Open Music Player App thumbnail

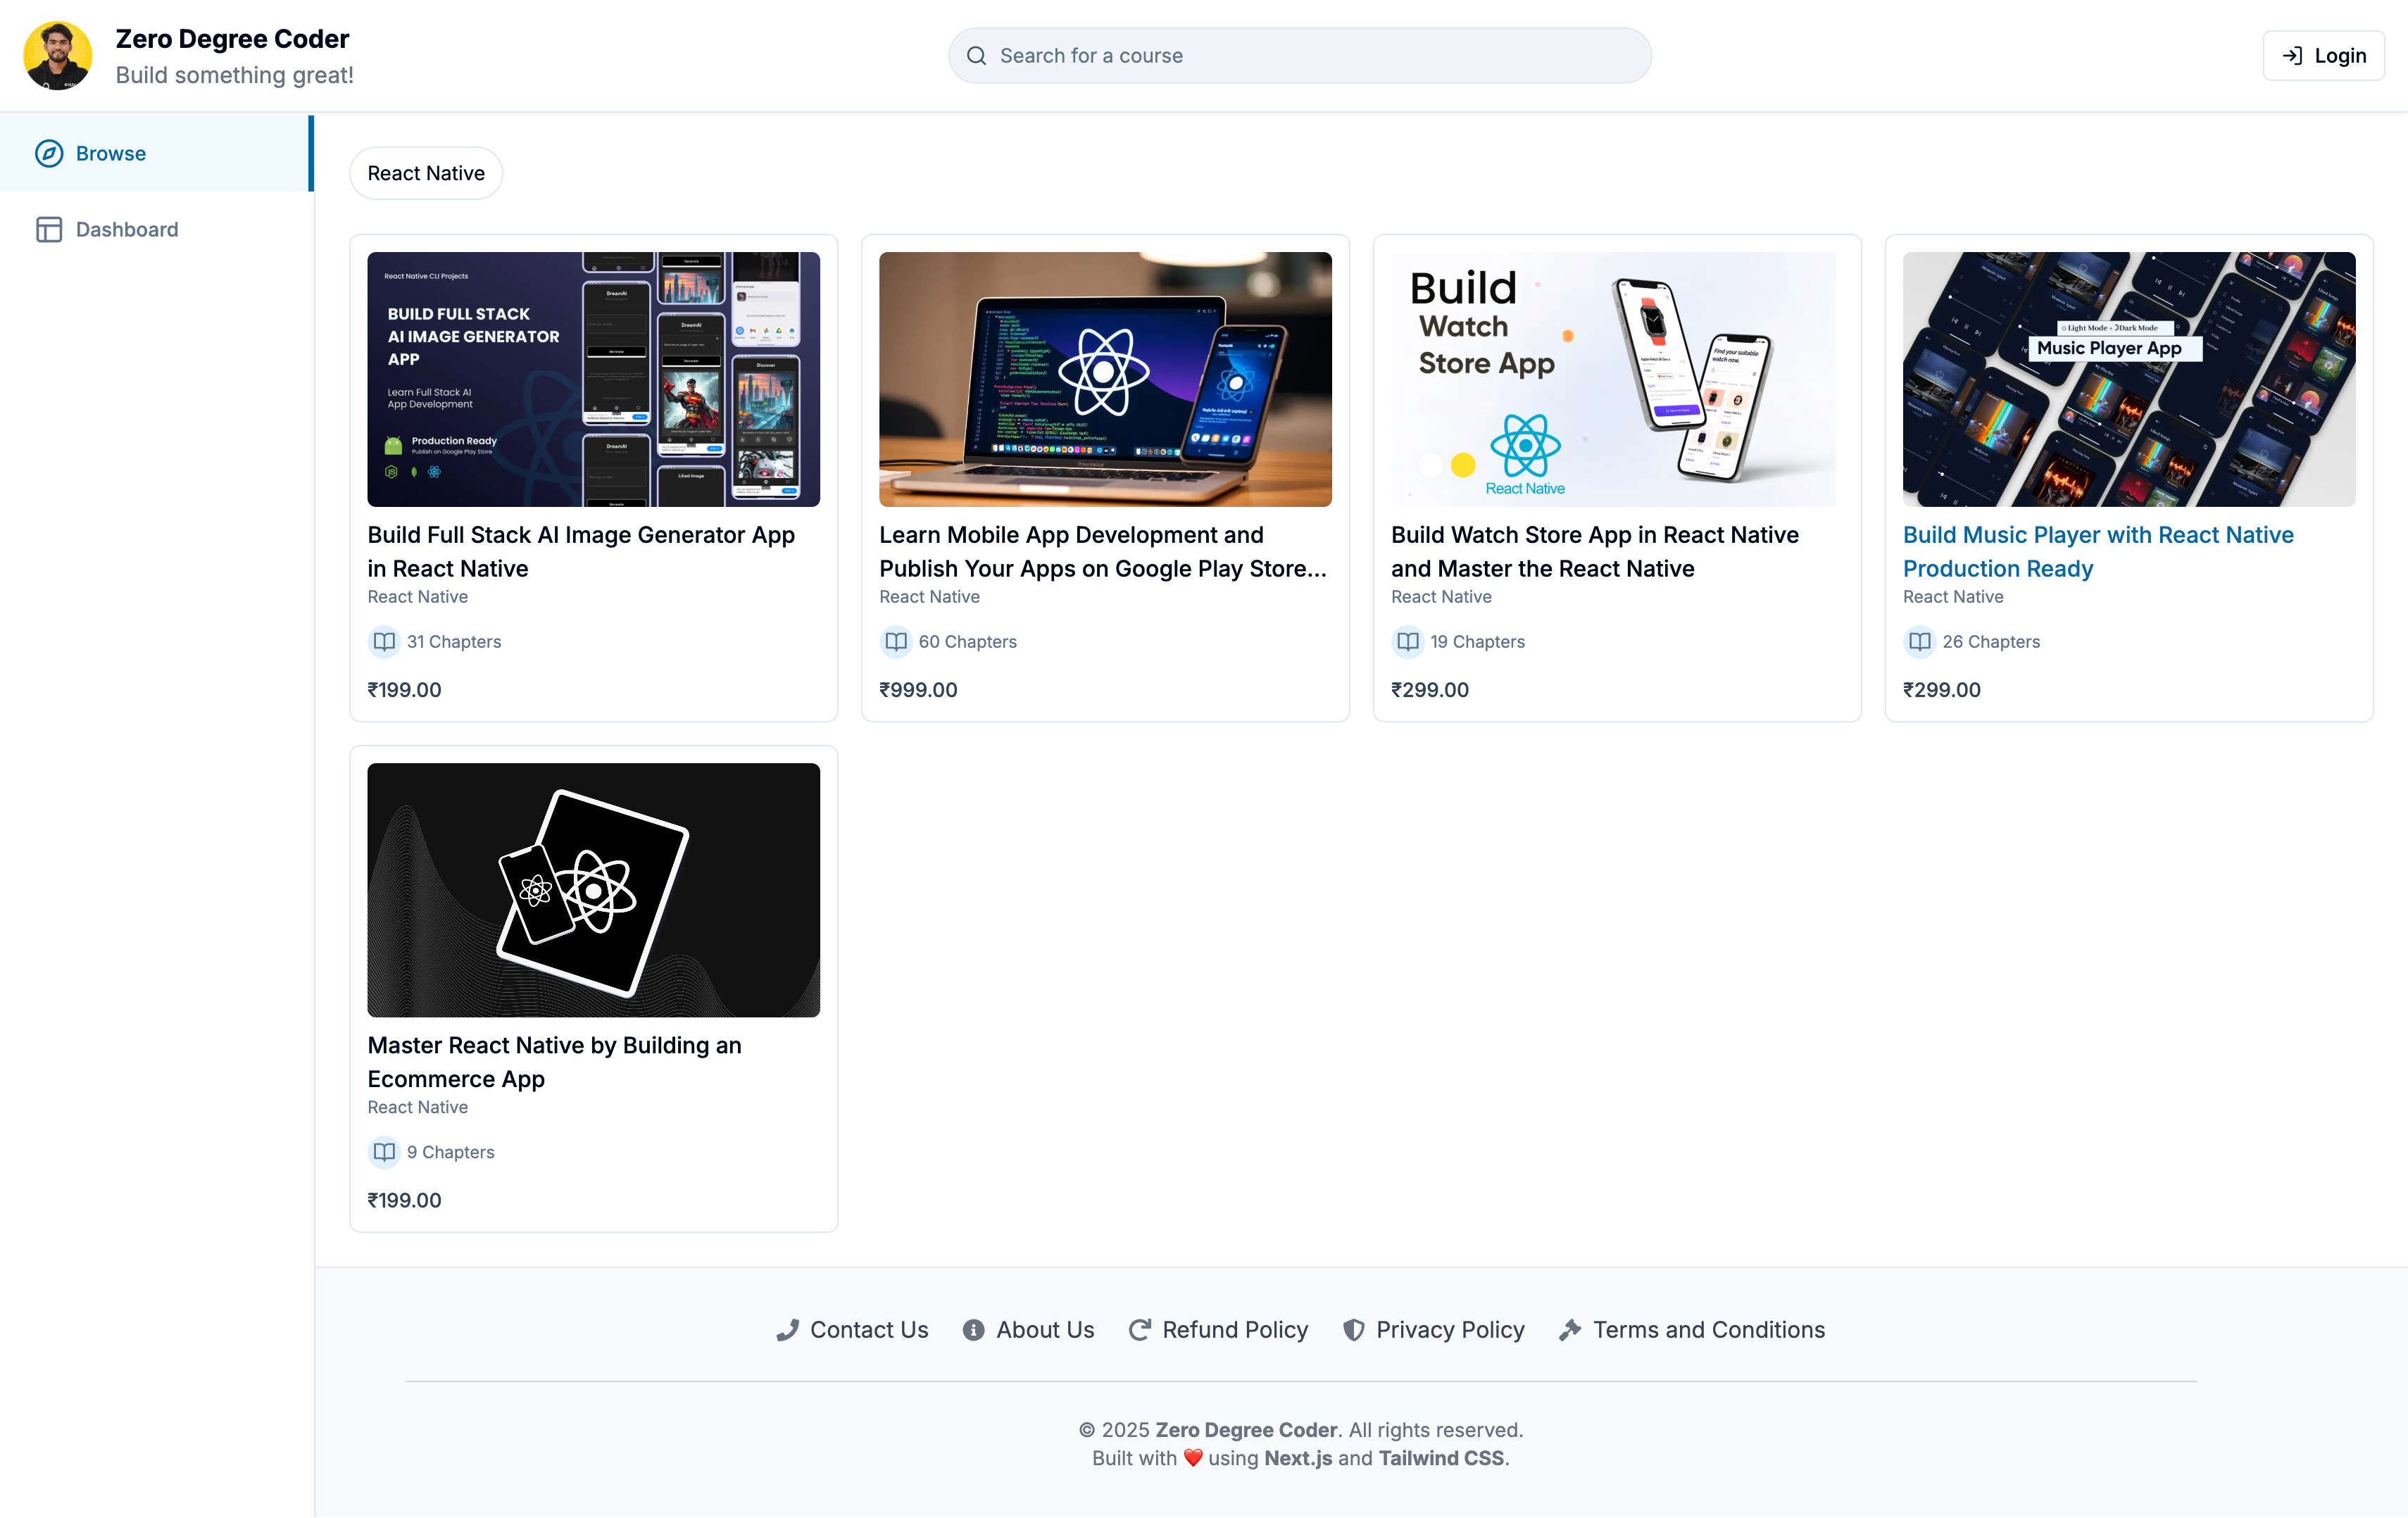coord(2129,379)
